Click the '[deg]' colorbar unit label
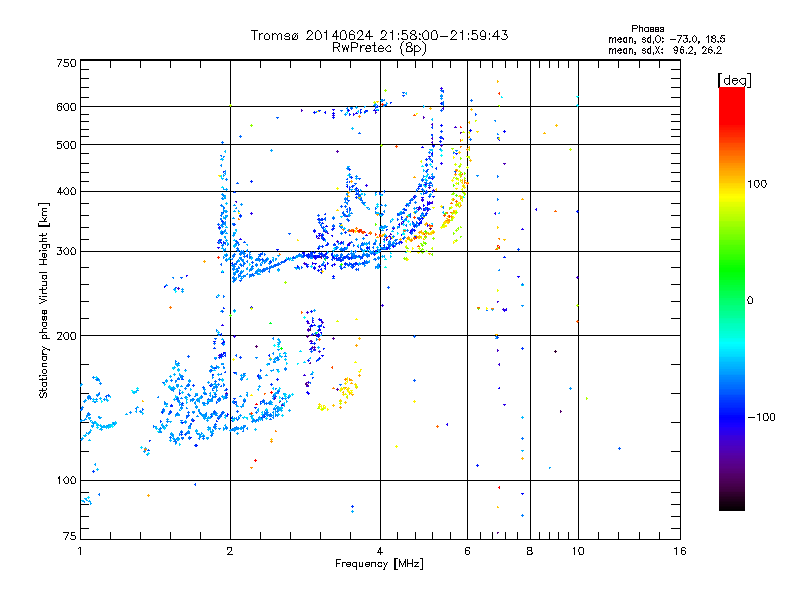The width and height of the screenshot is (800, 600). [x=734, y=80]
